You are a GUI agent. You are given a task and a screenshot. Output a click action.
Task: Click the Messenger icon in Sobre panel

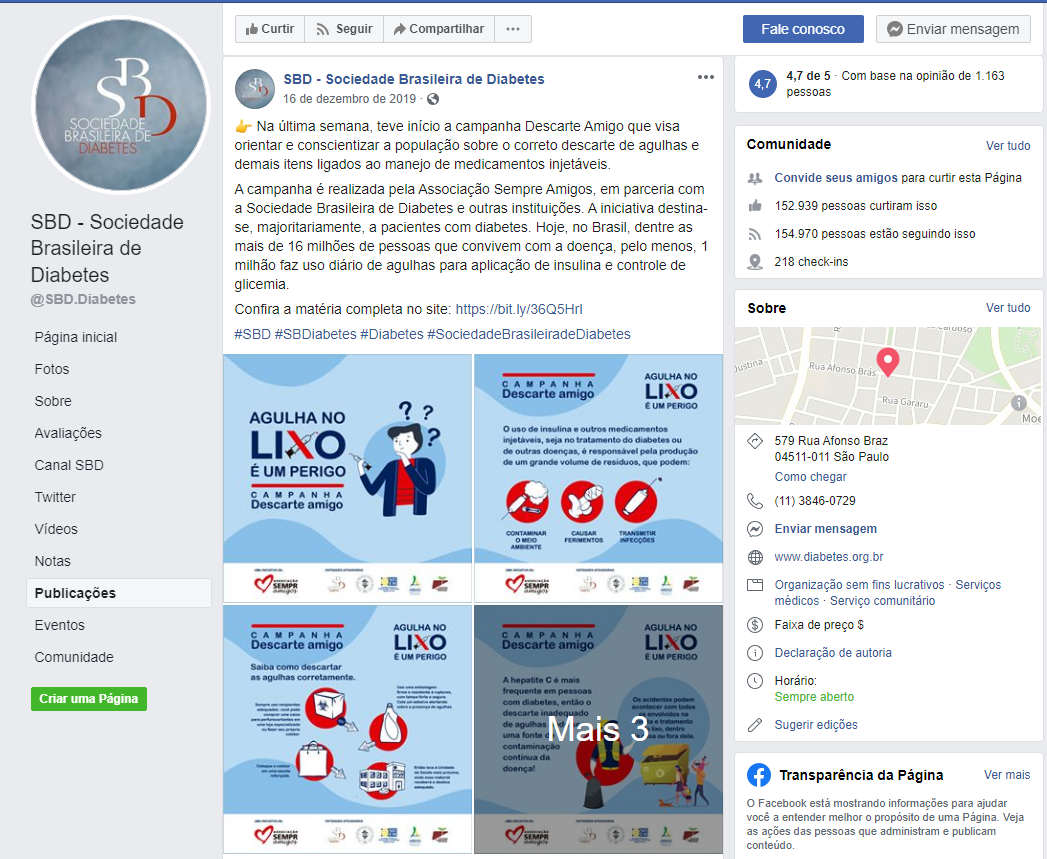point(755,529)
